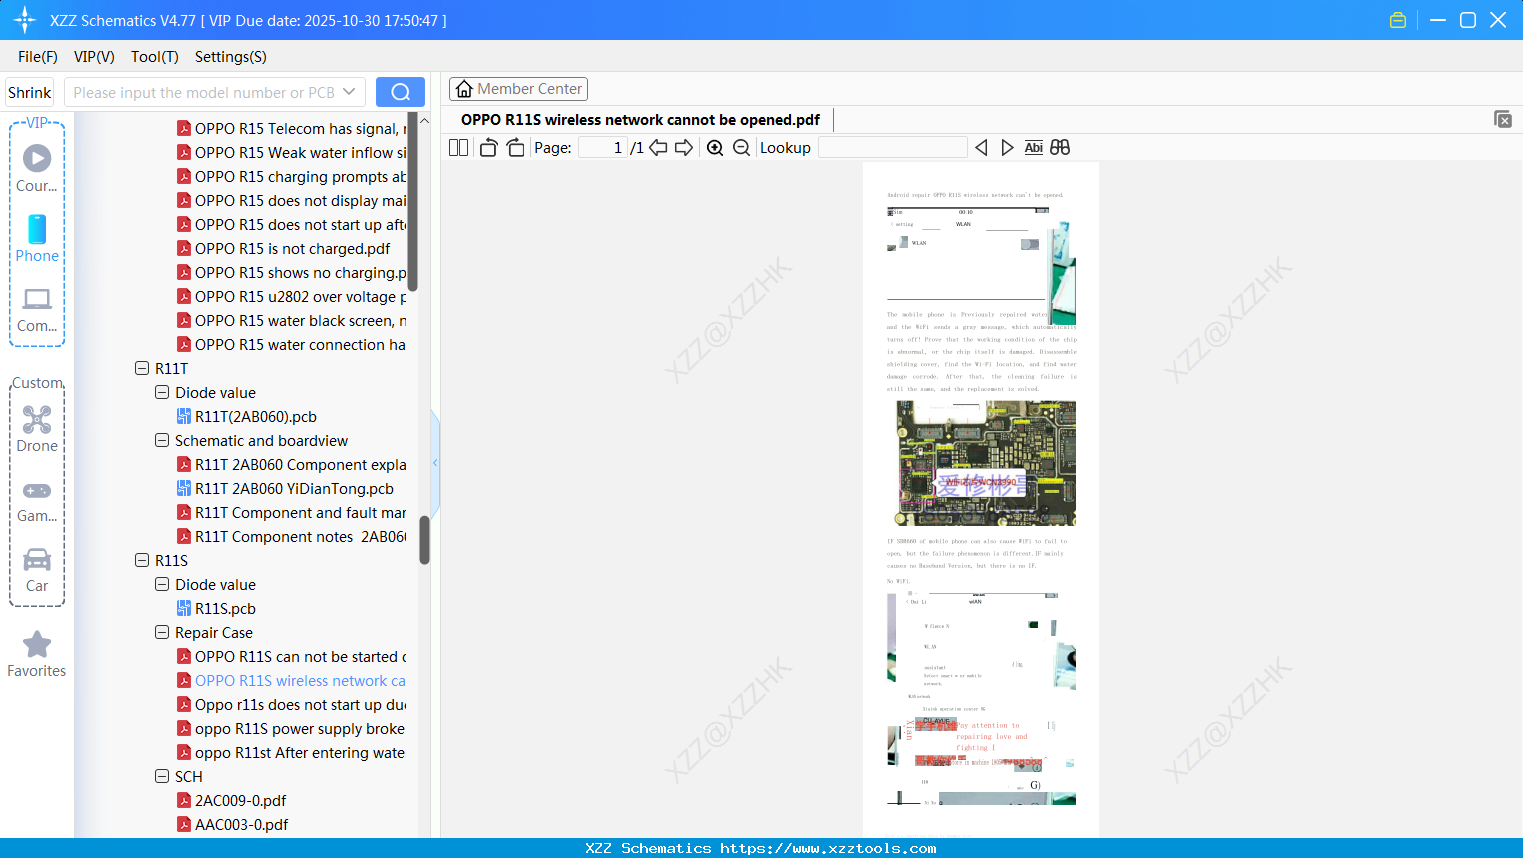The width and height of the screenshot is (1523, 858).
Task: Collapse Diode value under R11T
Action: 162,392
